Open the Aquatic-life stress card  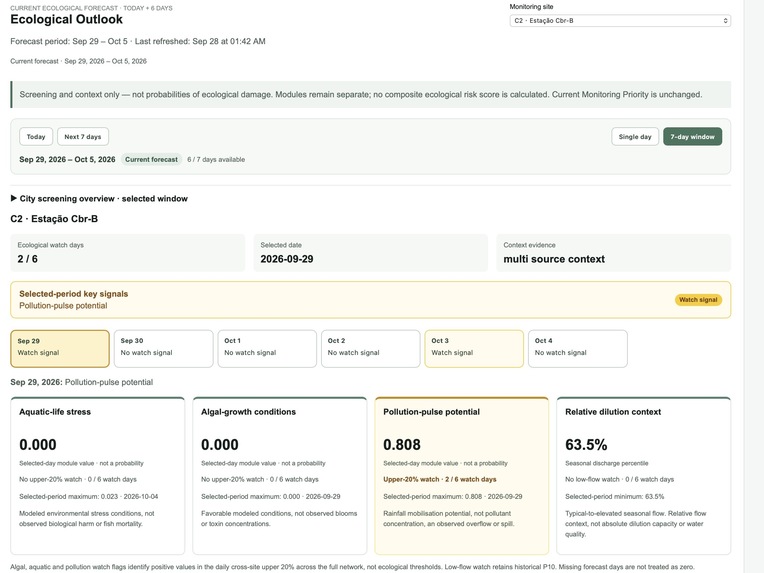point(97,476)
